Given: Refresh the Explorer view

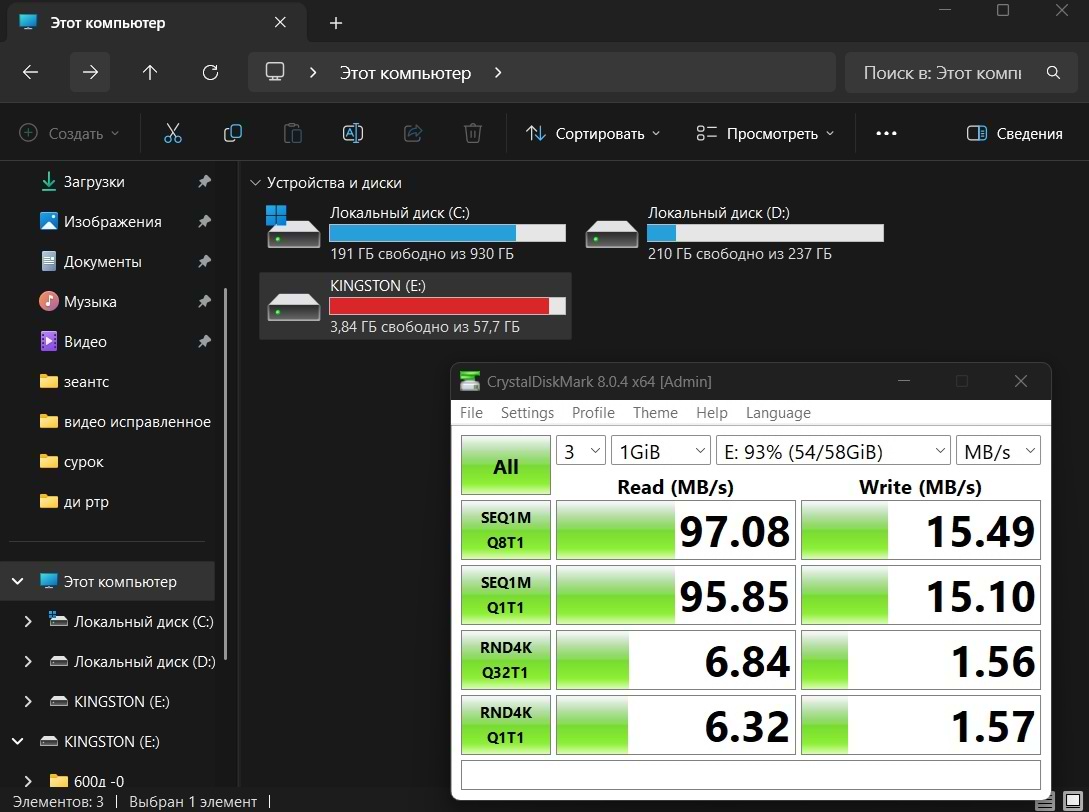Looking at the screenshot, I should click(210, 72).
